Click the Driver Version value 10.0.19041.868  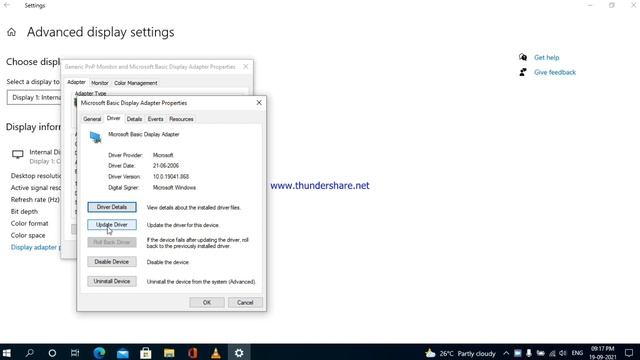(x=171, y=177)
